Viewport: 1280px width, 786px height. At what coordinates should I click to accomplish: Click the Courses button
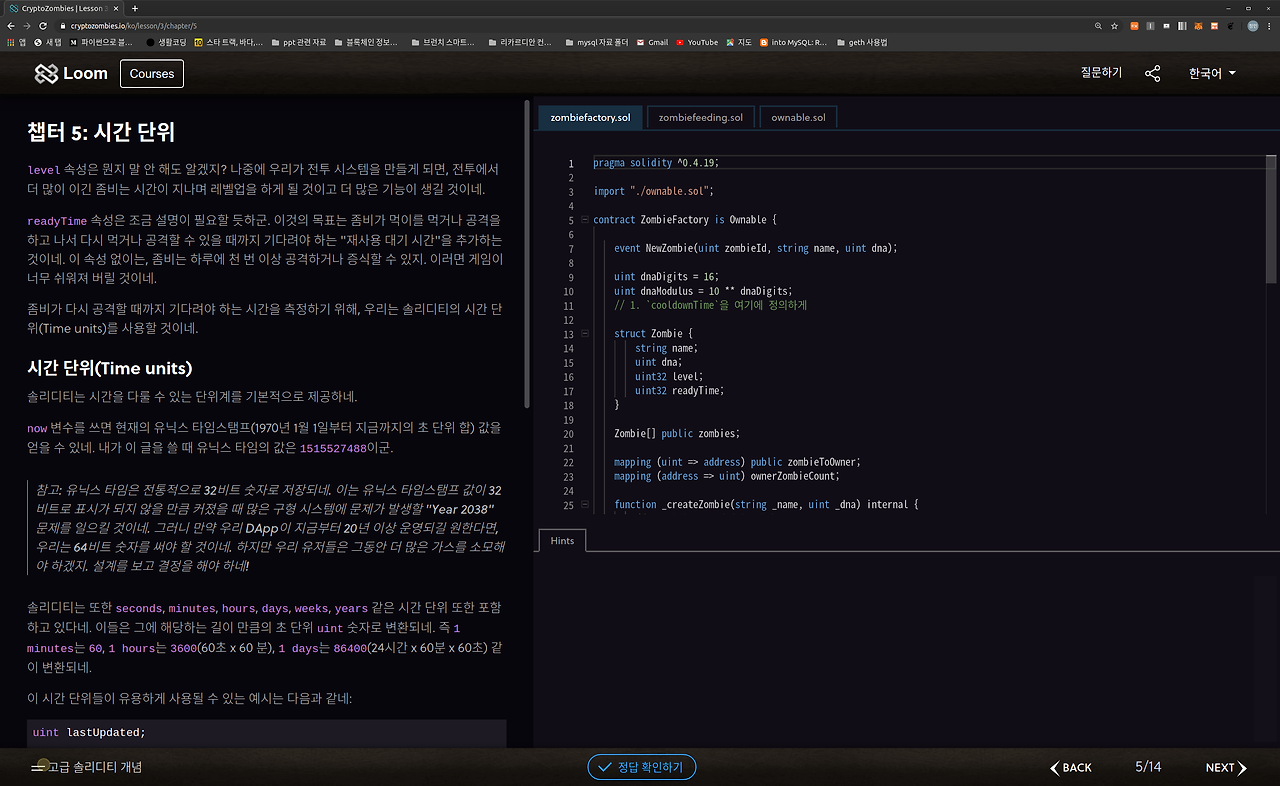pos(152,73)
